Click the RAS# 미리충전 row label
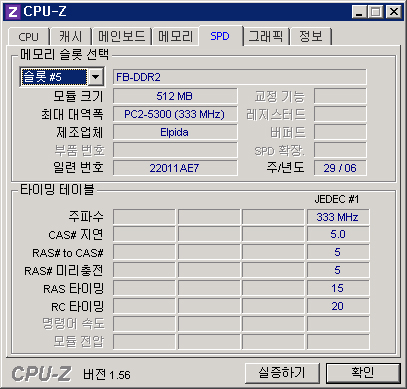 coord(64,270)
